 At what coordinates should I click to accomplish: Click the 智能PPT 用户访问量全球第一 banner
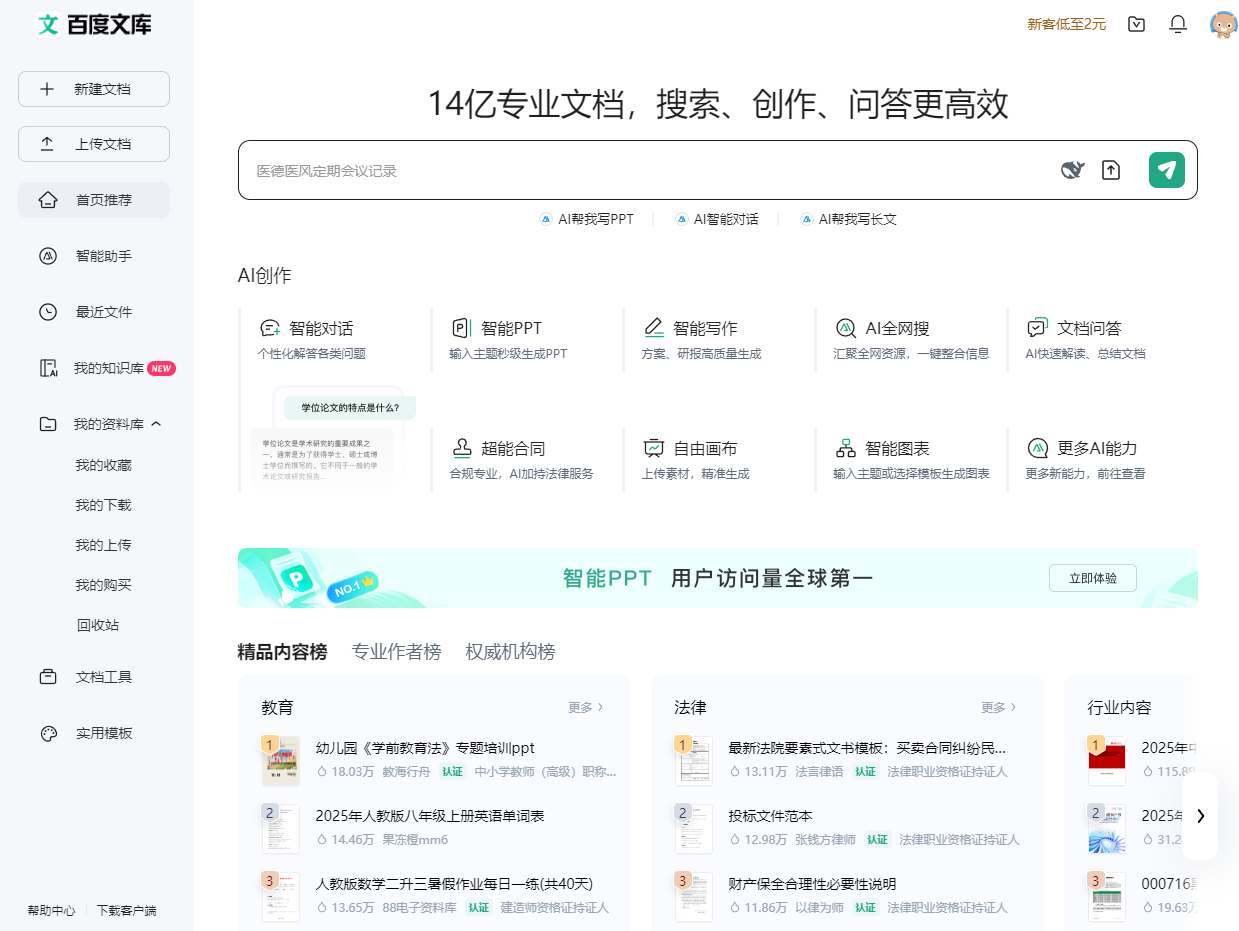point(717,578)
